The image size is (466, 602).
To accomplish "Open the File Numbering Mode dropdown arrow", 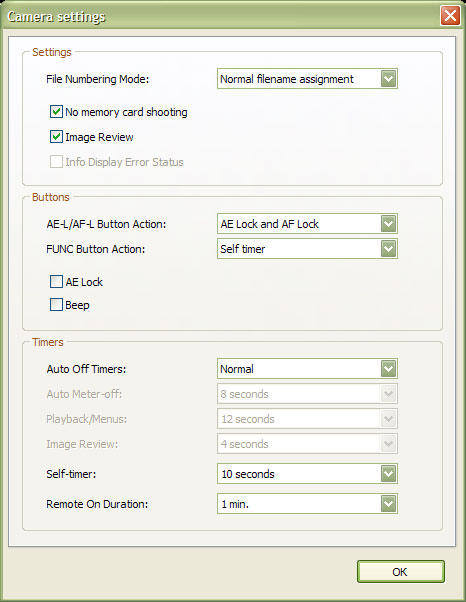I will point(388,79).
